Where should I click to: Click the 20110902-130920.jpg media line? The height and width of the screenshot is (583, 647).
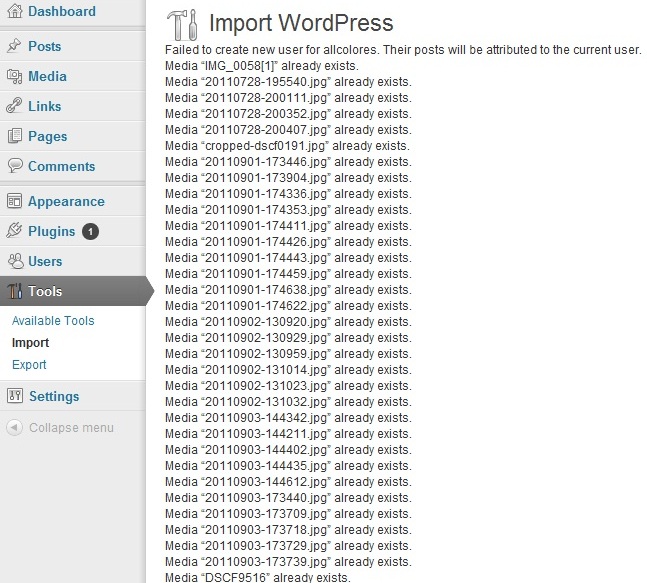pos(288,322)
